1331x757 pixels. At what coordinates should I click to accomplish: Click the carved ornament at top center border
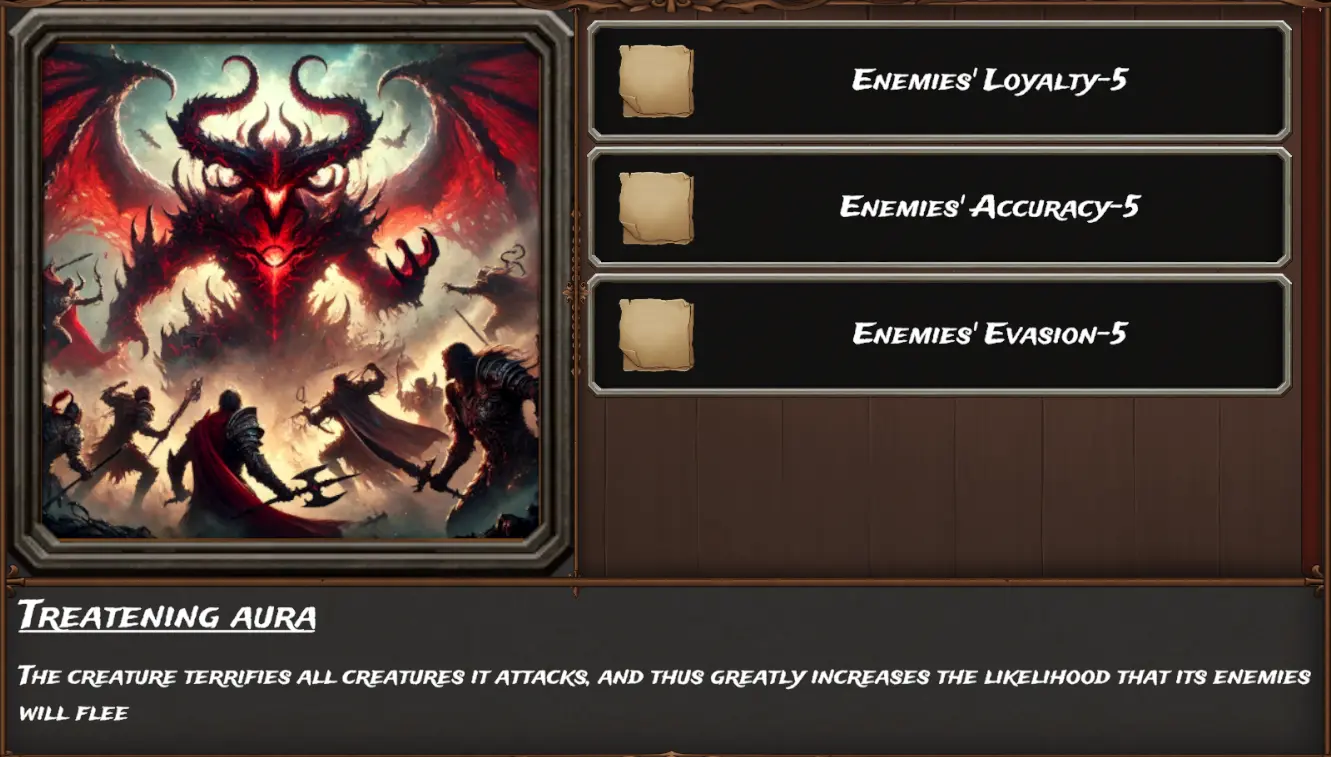[x=665, y=5]
